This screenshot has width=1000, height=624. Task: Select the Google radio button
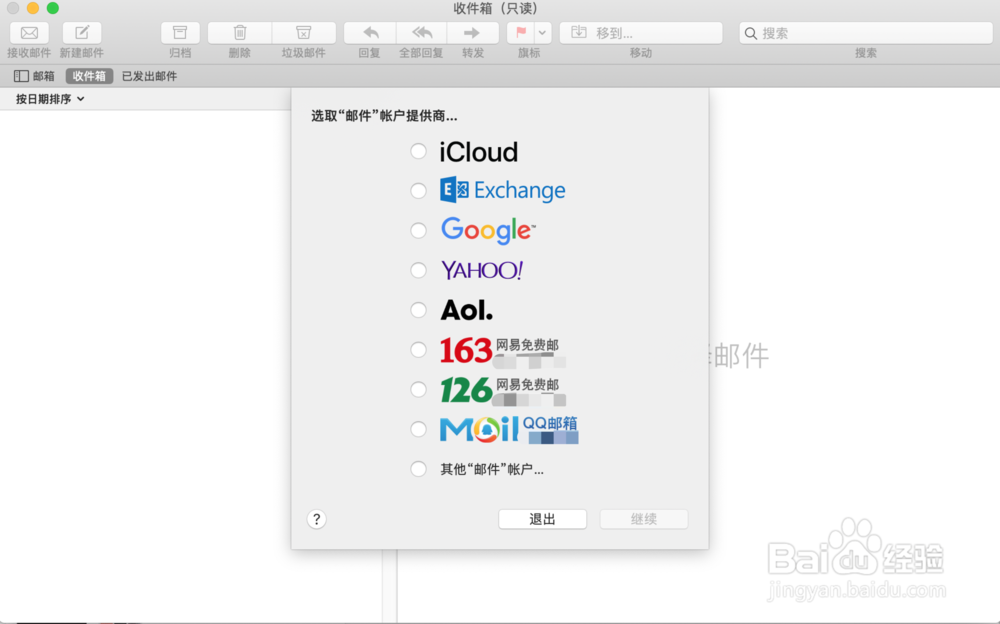tap(418, 230)
